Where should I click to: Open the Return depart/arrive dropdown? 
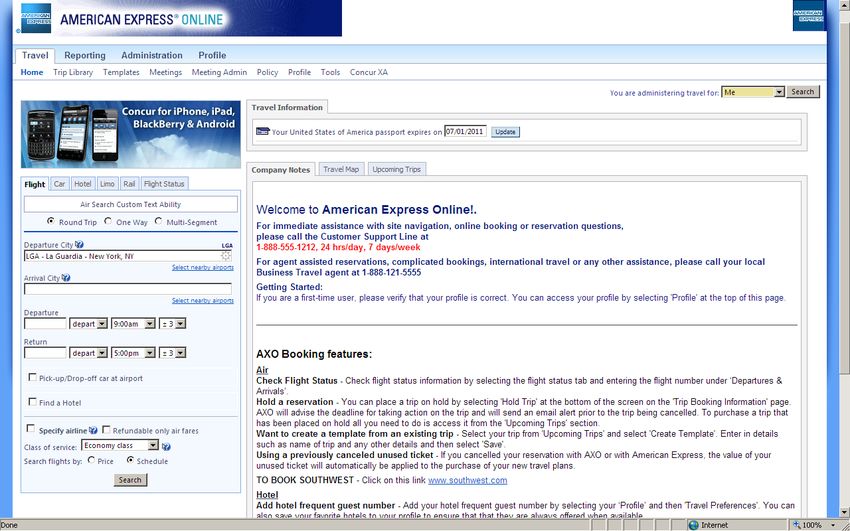(88, 353)
